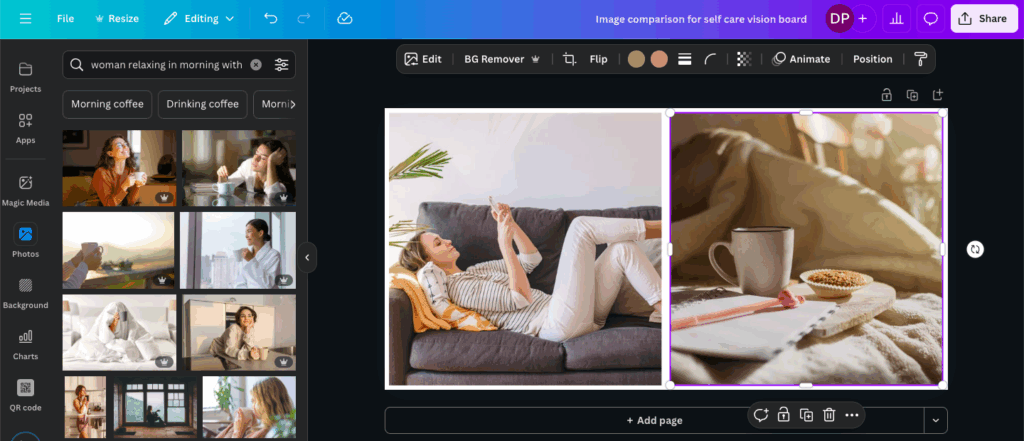Open Apps in the sidebar
Image resolution: width=1024 pixels, height=441 pixels.
click(x=25, y=129)
